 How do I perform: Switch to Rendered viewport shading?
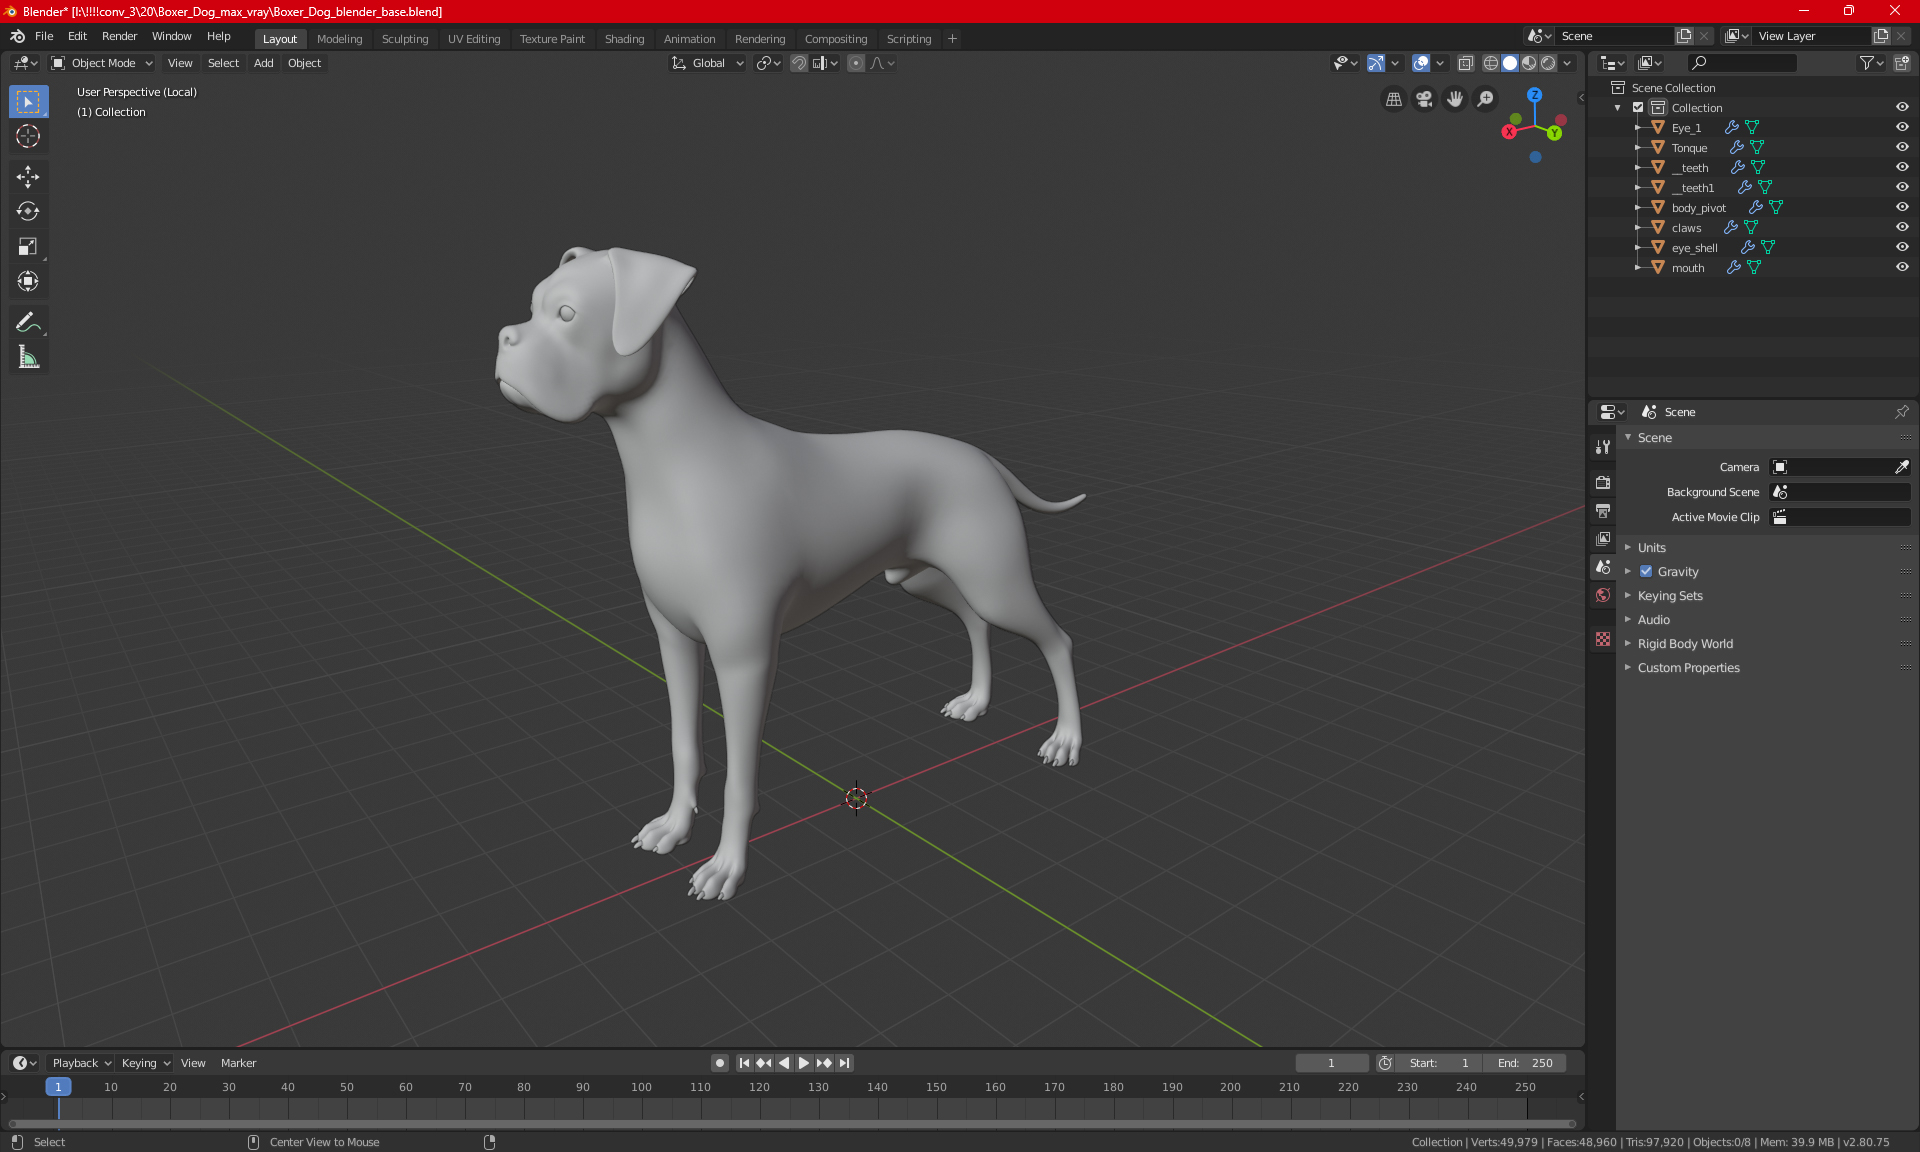pos(1548,63)
